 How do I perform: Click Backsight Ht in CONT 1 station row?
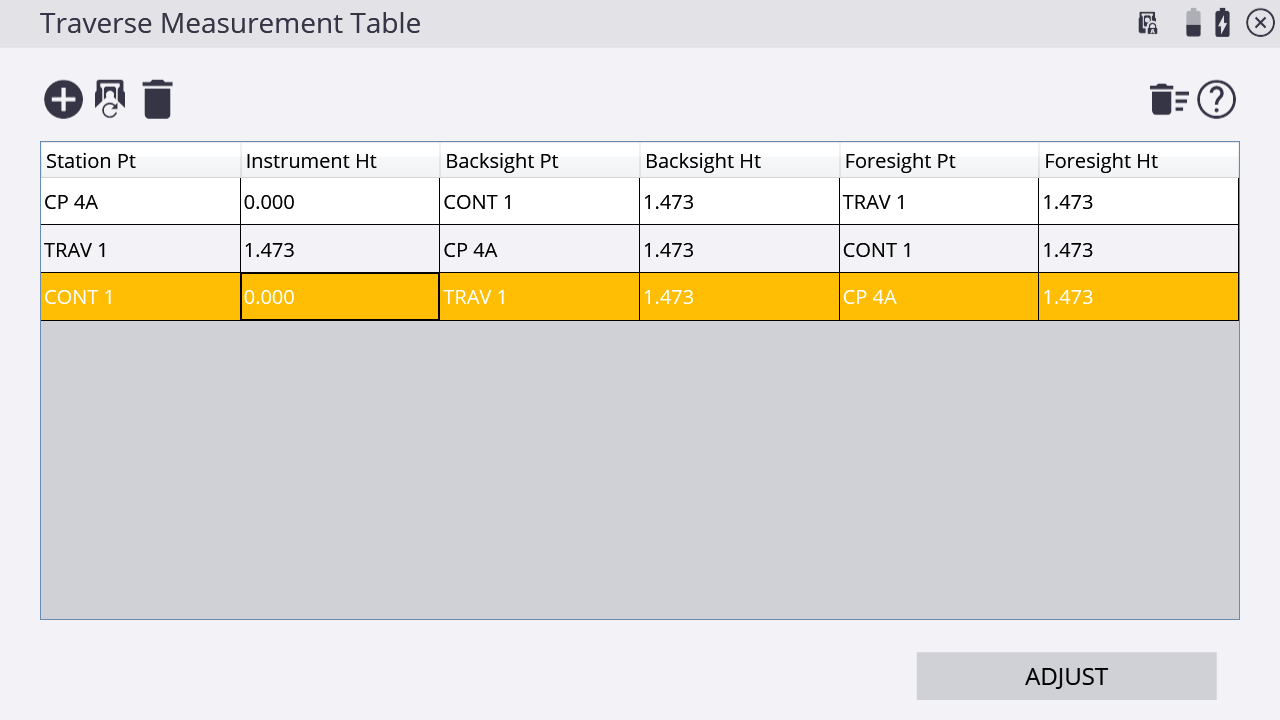(740, 297)
